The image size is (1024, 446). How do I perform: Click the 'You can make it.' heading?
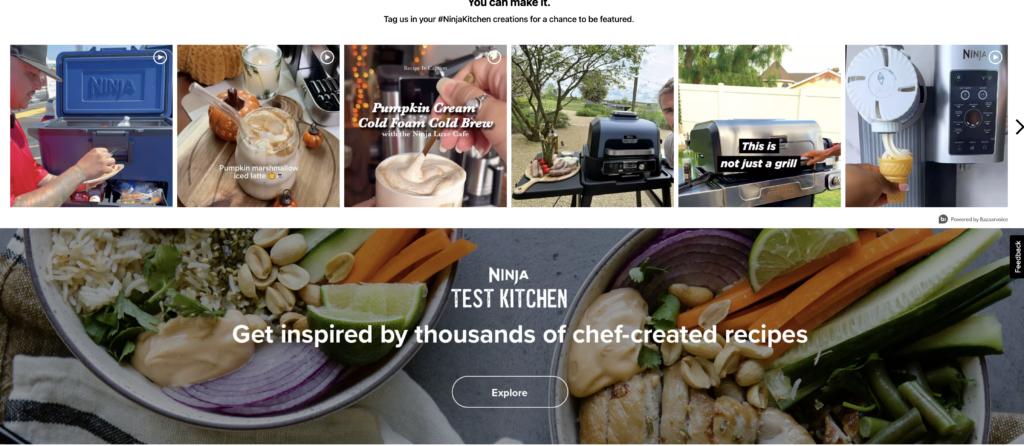[509, 3]
